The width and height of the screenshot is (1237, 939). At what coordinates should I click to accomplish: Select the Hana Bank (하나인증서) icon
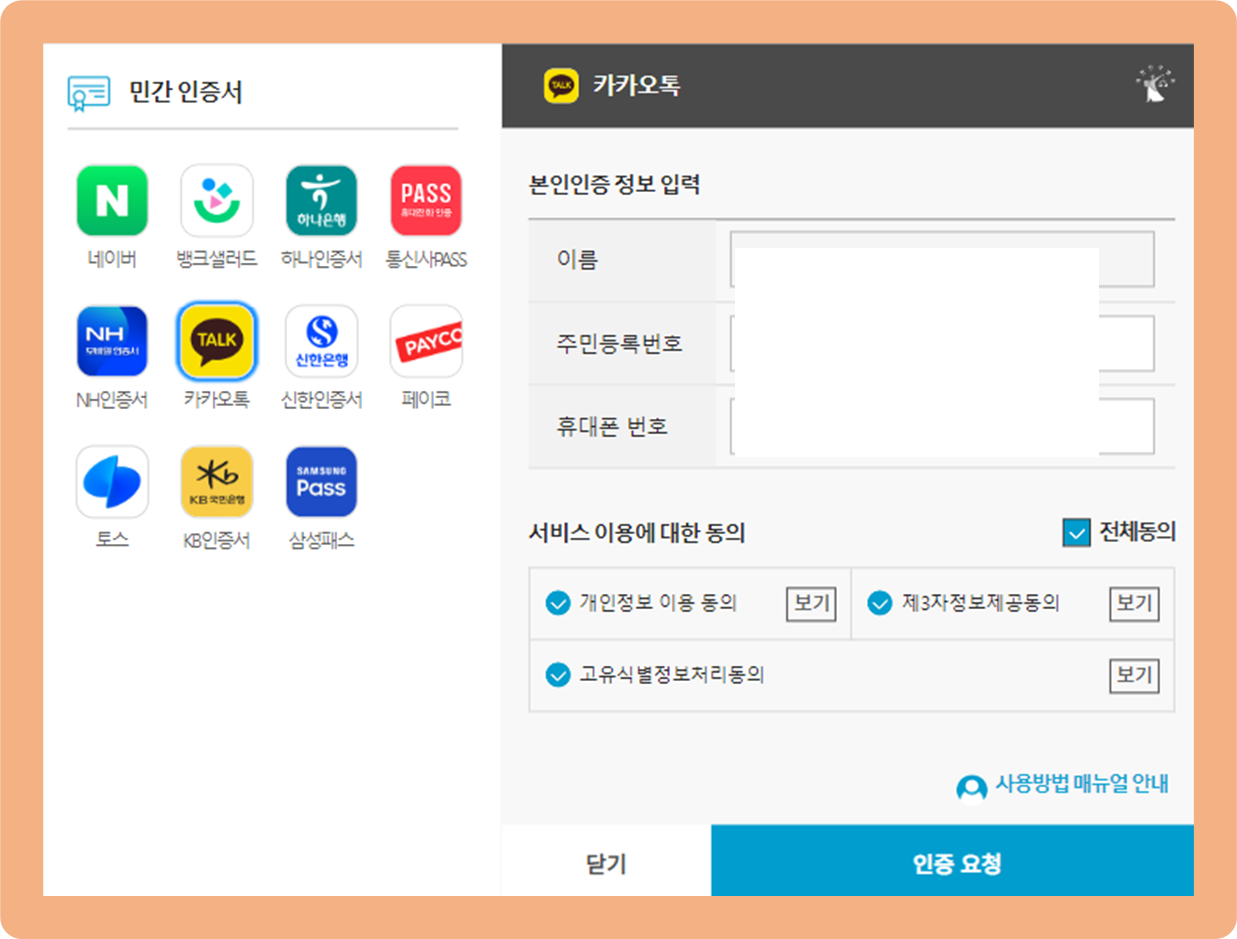(x=321, y=201)
